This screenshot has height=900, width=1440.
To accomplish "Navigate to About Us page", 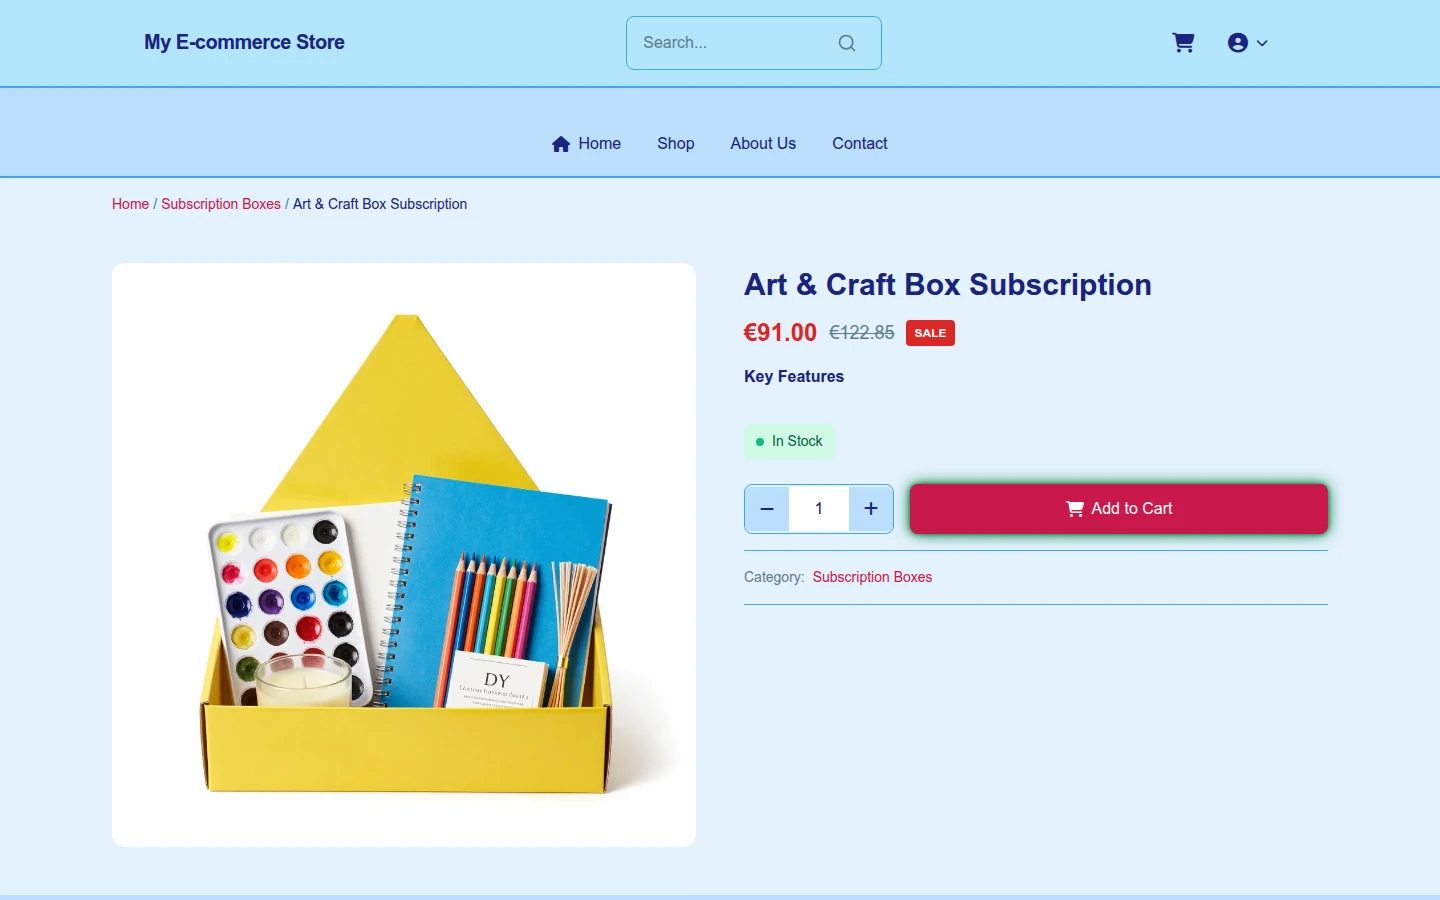I will coord(763,144).
